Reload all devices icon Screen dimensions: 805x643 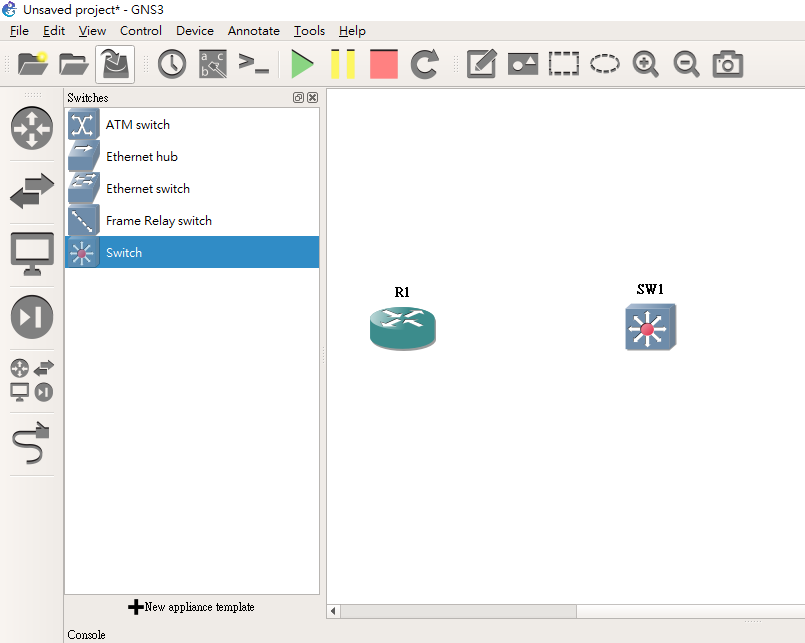click(425, 64)
